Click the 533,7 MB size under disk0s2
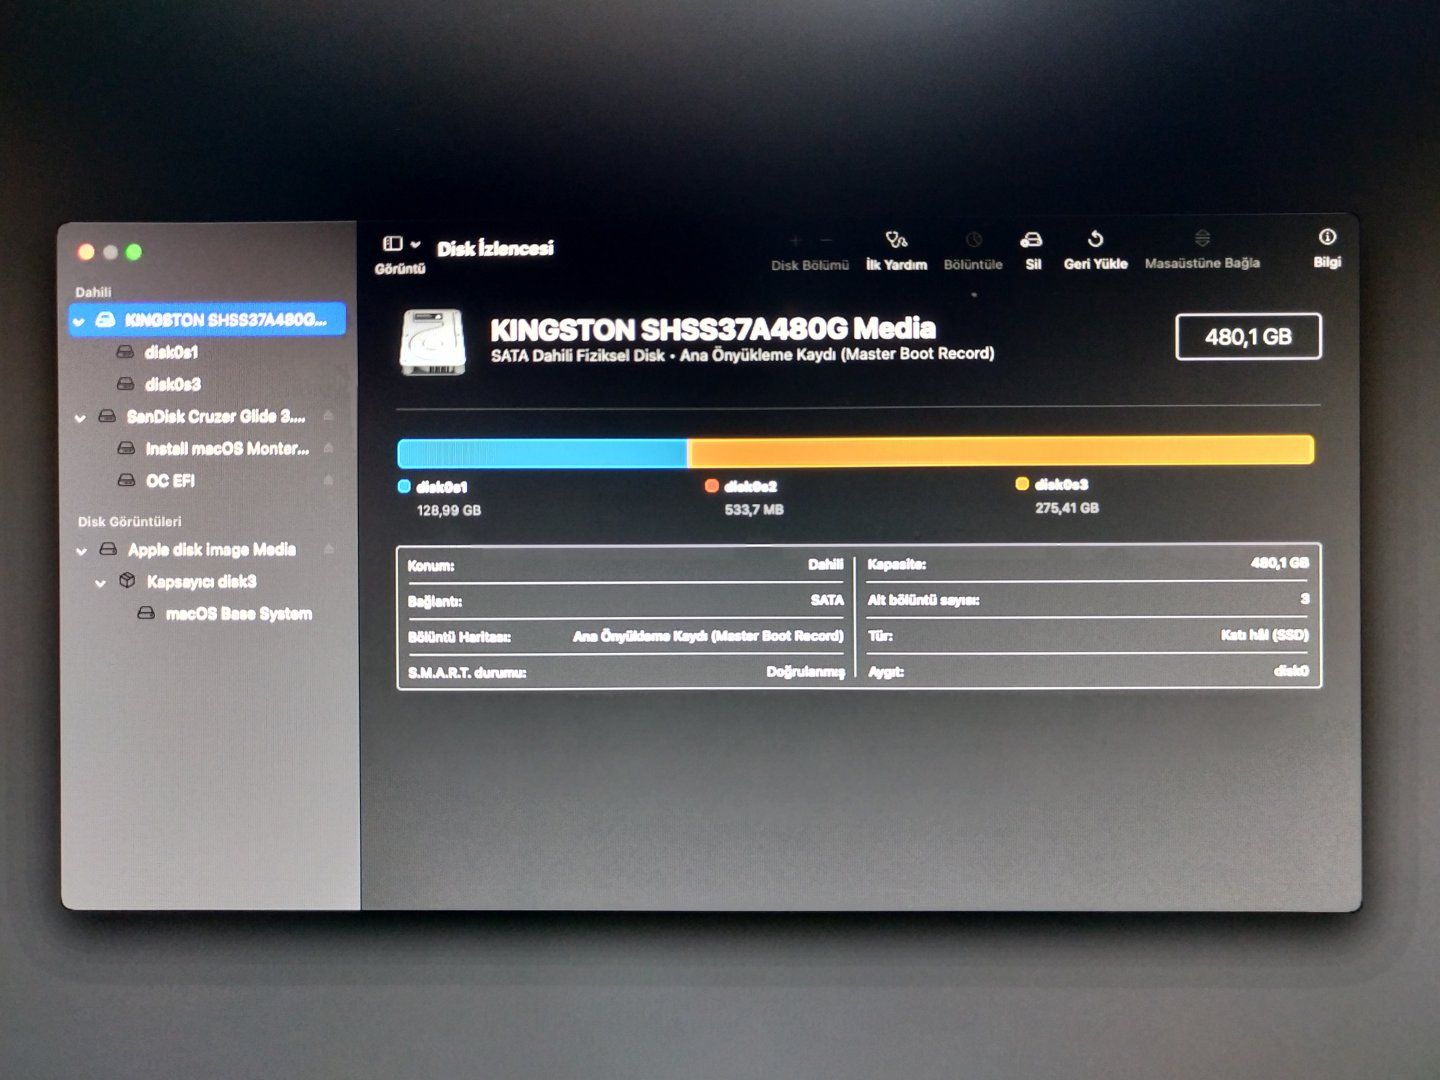Screen dimensions: 1440x1080 pos(754,510)
